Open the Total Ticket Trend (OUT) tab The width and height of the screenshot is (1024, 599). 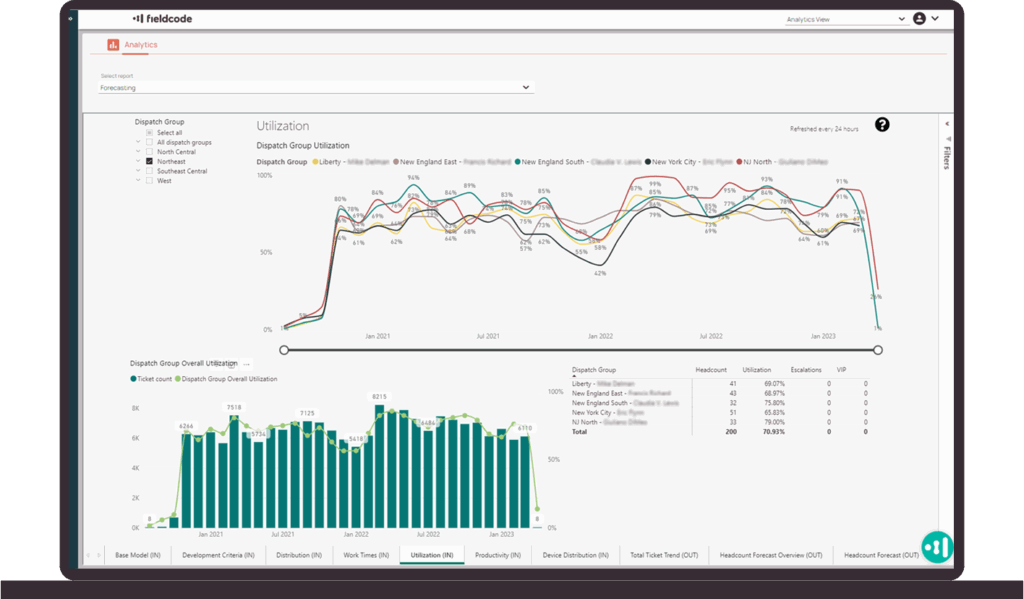664,555
